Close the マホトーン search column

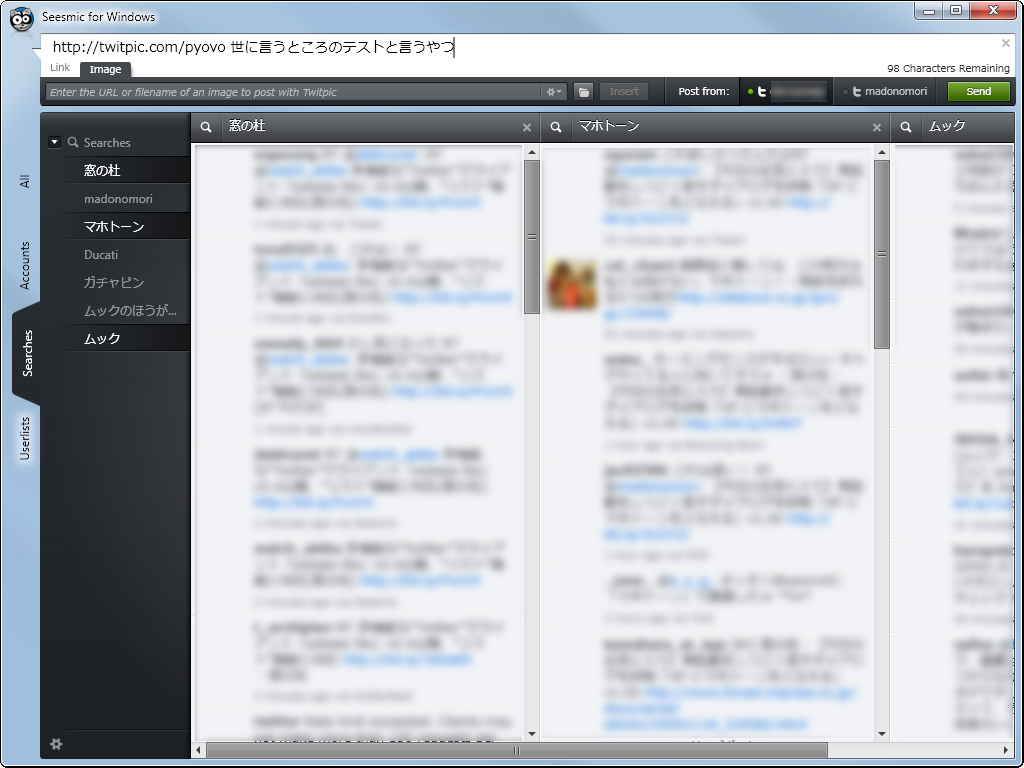[877, 128]
